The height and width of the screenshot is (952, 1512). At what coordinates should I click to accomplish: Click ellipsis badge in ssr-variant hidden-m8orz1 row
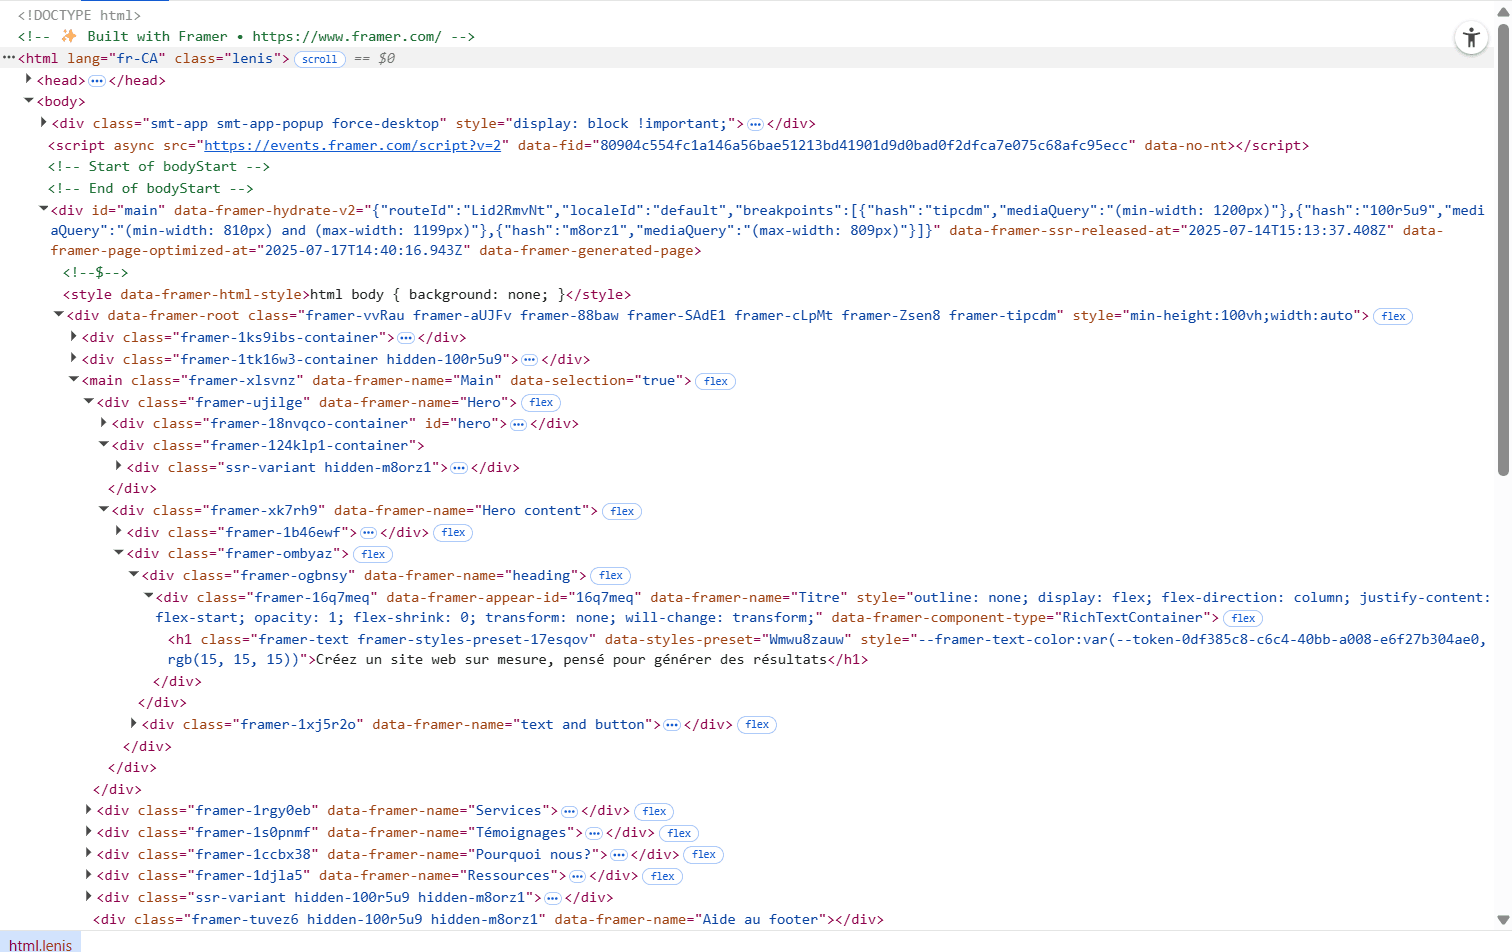pyautogui.click(x=459, y=468)
